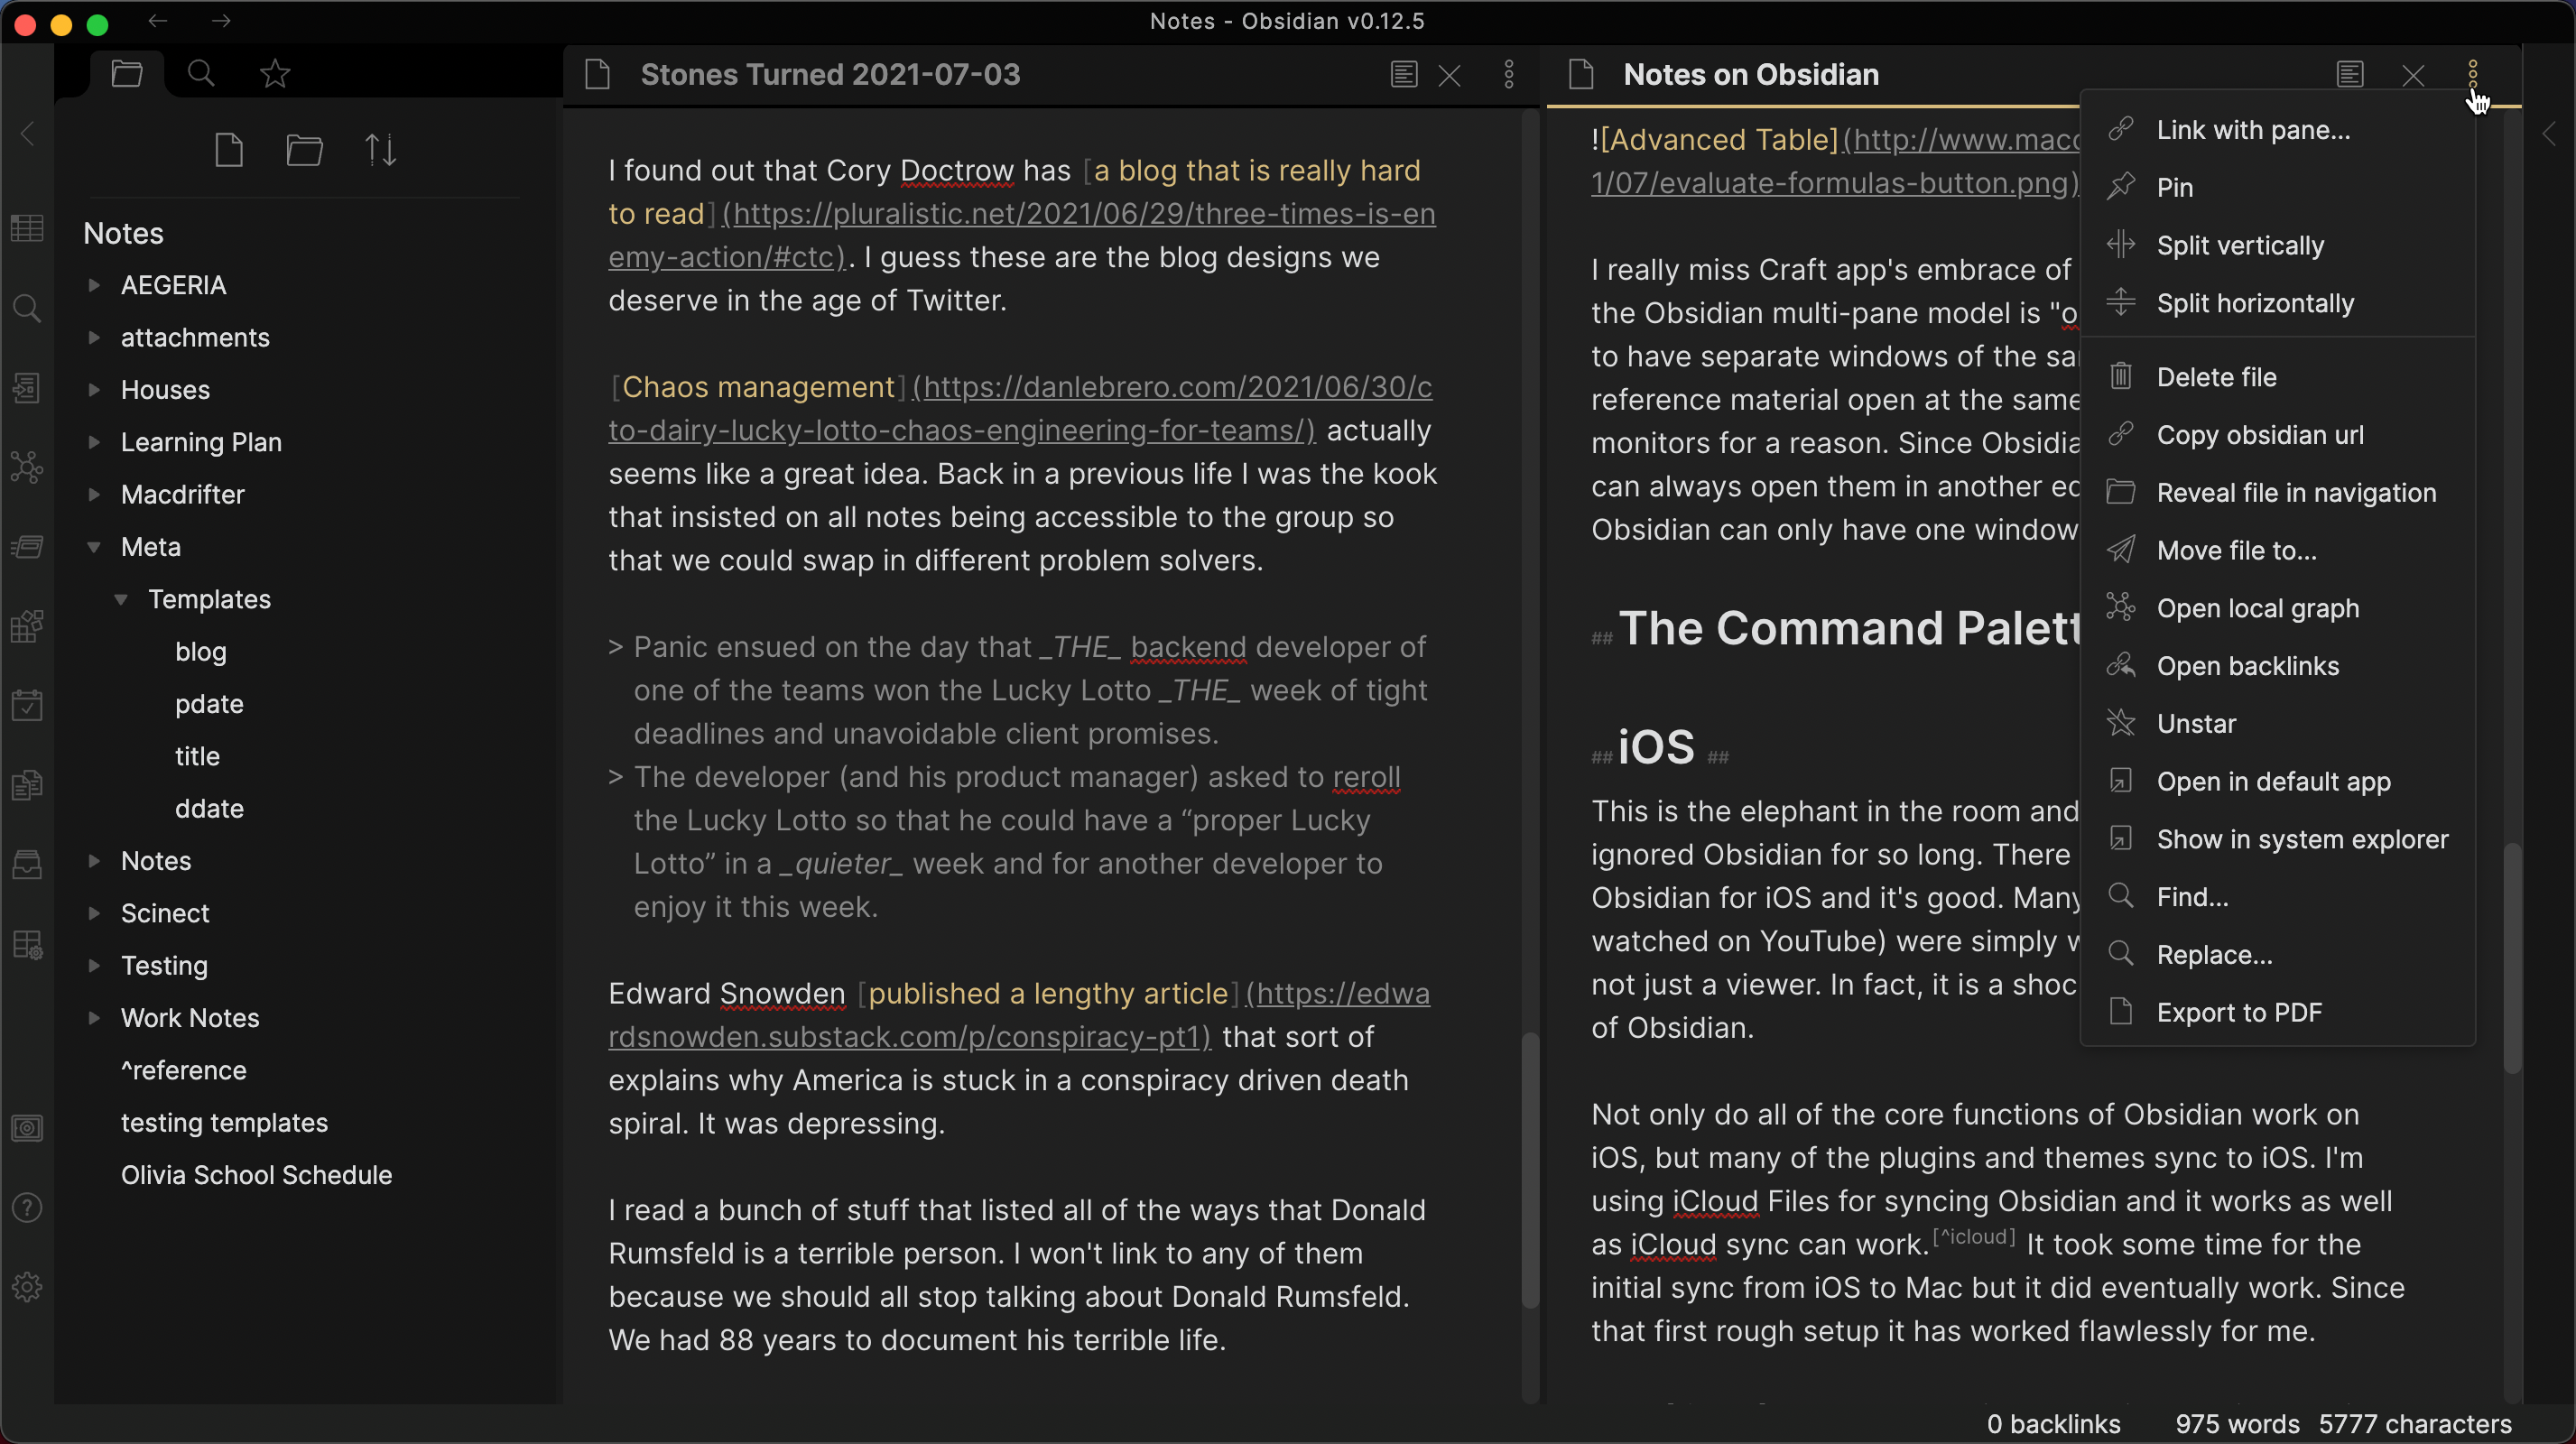Screen dimensions: 2576x1444
Task: Choose Split horizontally
Action: pyautogui.click(x=2278, y=303)
